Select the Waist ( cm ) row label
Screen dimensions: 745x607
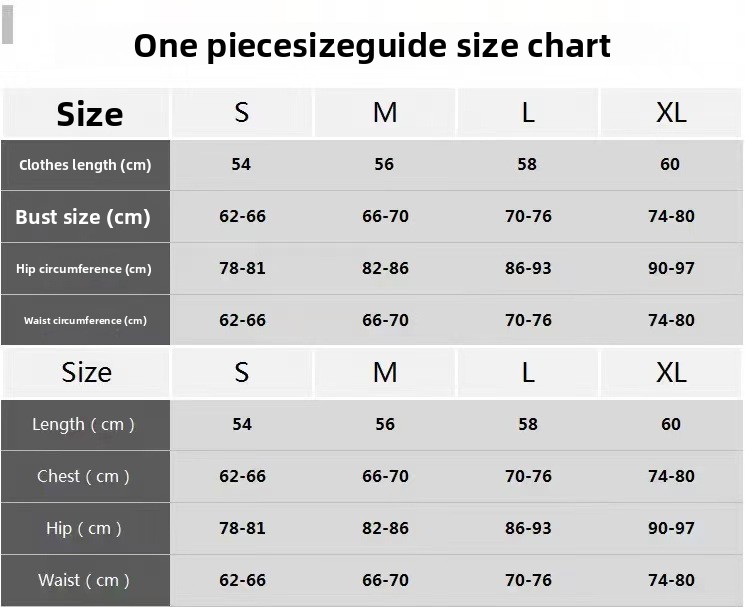[84, 580]
